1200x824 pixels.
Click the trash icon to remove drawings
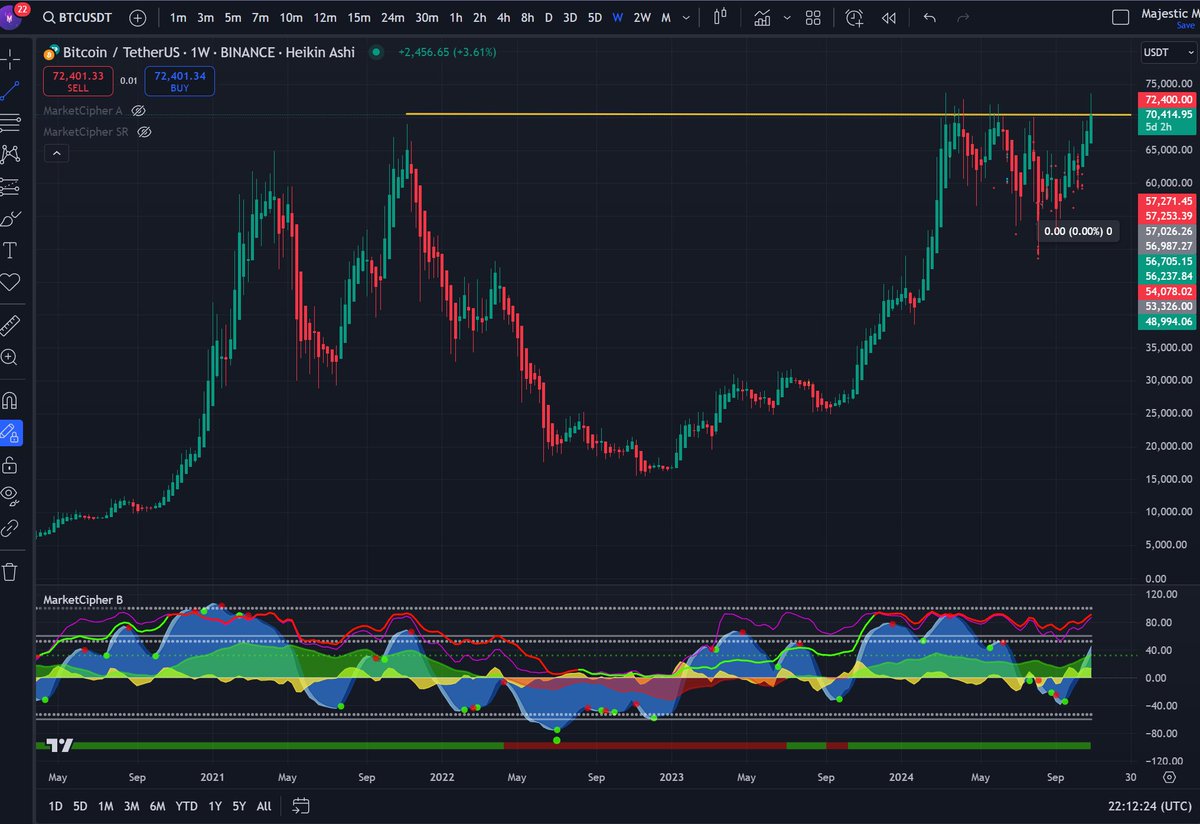(12, 570)
